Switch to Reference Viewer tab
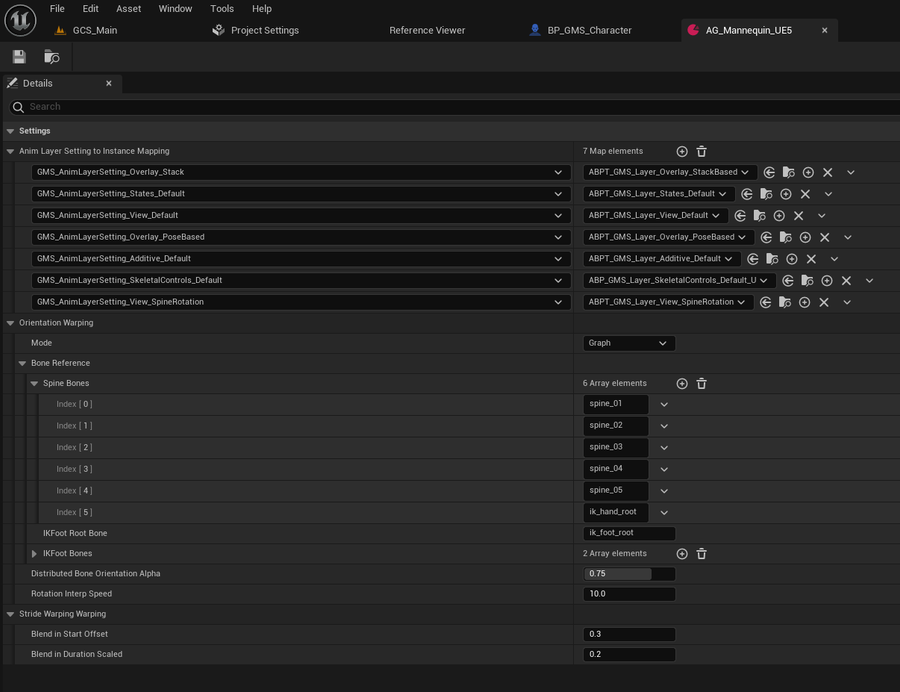 coord(427,30)
